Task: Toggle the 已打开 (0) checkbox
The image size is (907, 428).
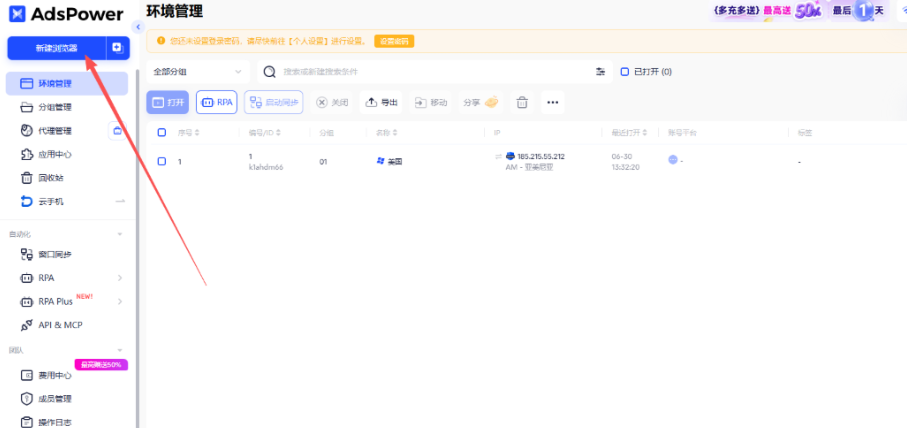Action: 624,72
